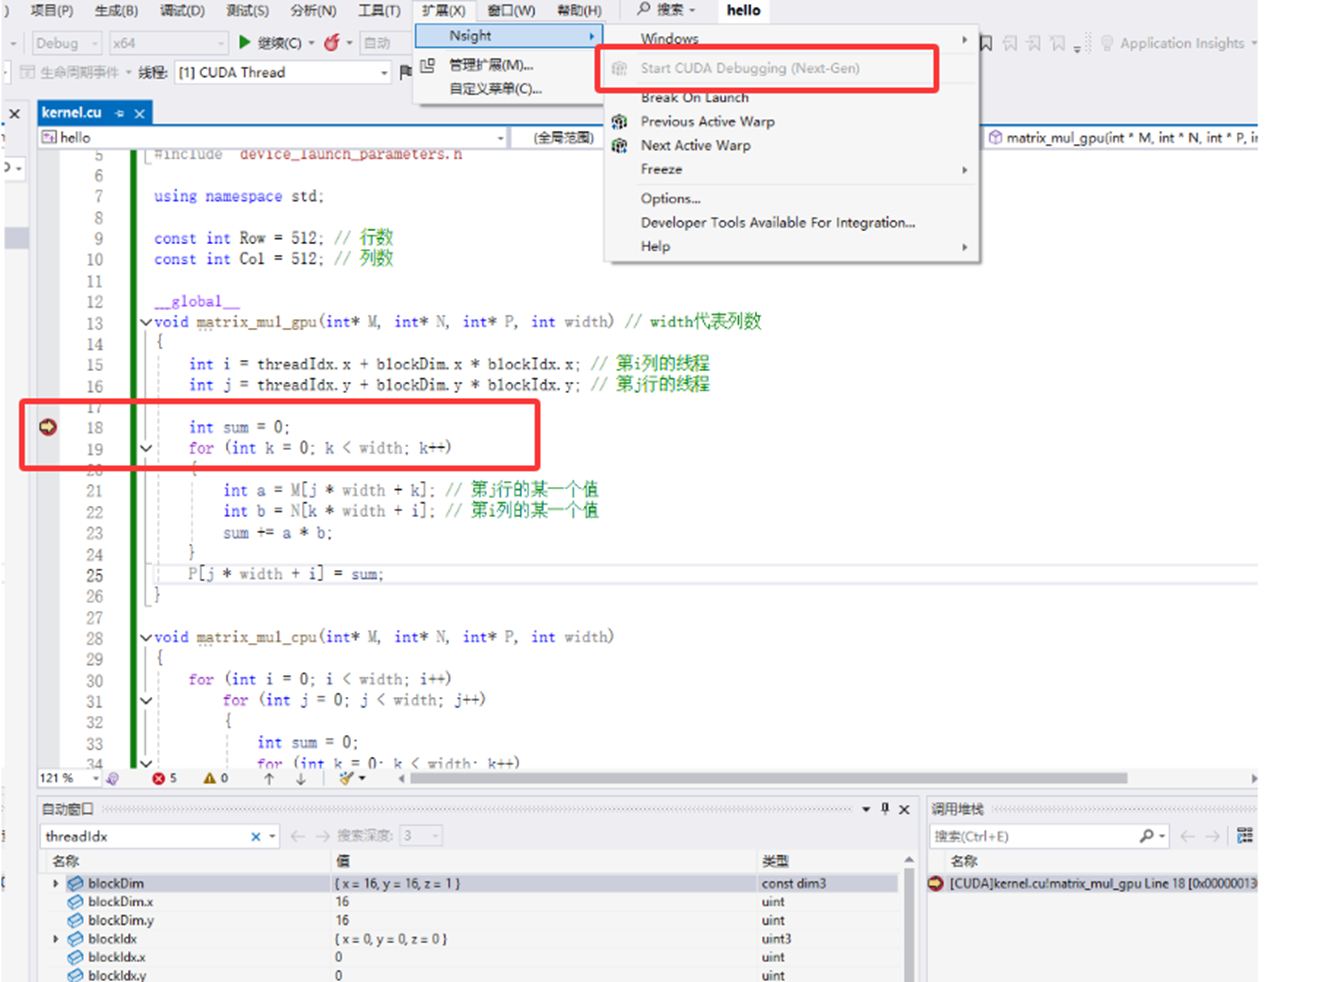
Task: Open the CUDA Thread dropdown
Action: pyautogui.click(x=384, y=73)
